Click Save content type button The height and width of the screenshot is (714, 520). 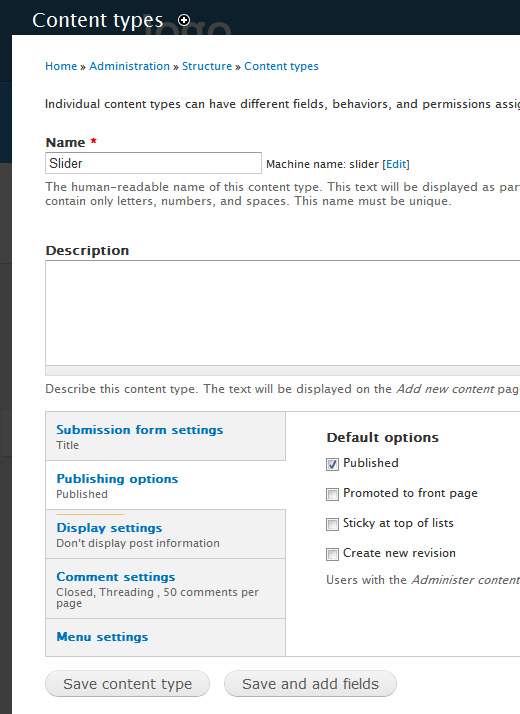(x=127, y=683)
